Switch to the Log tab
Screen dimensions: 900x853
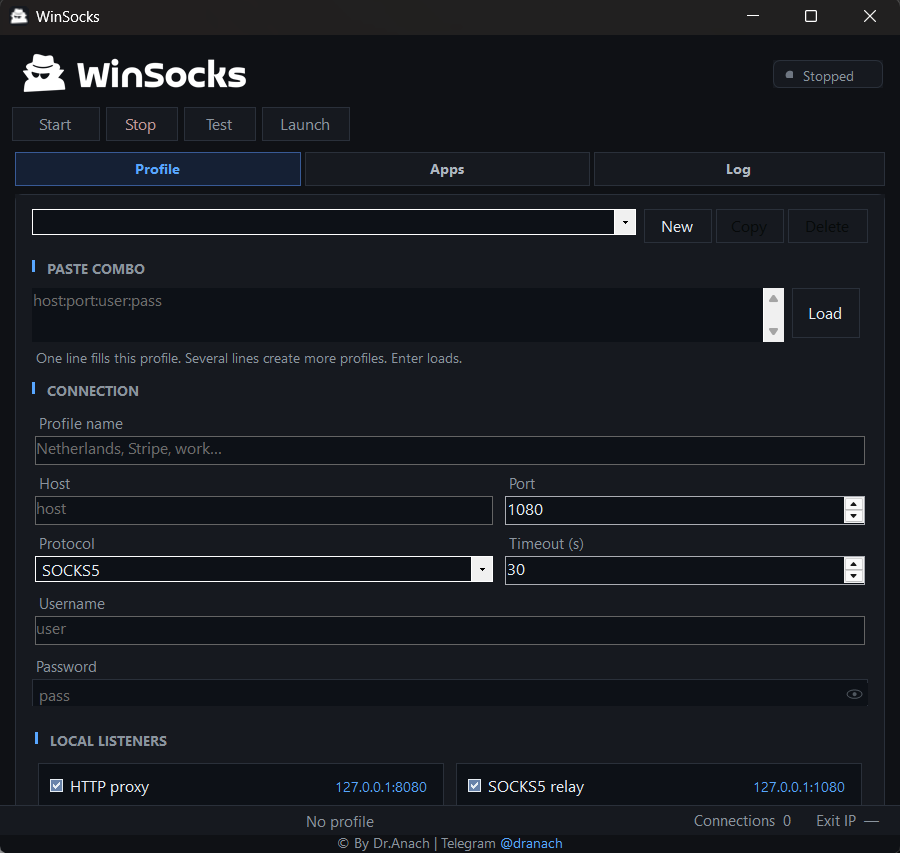[739, 169]
